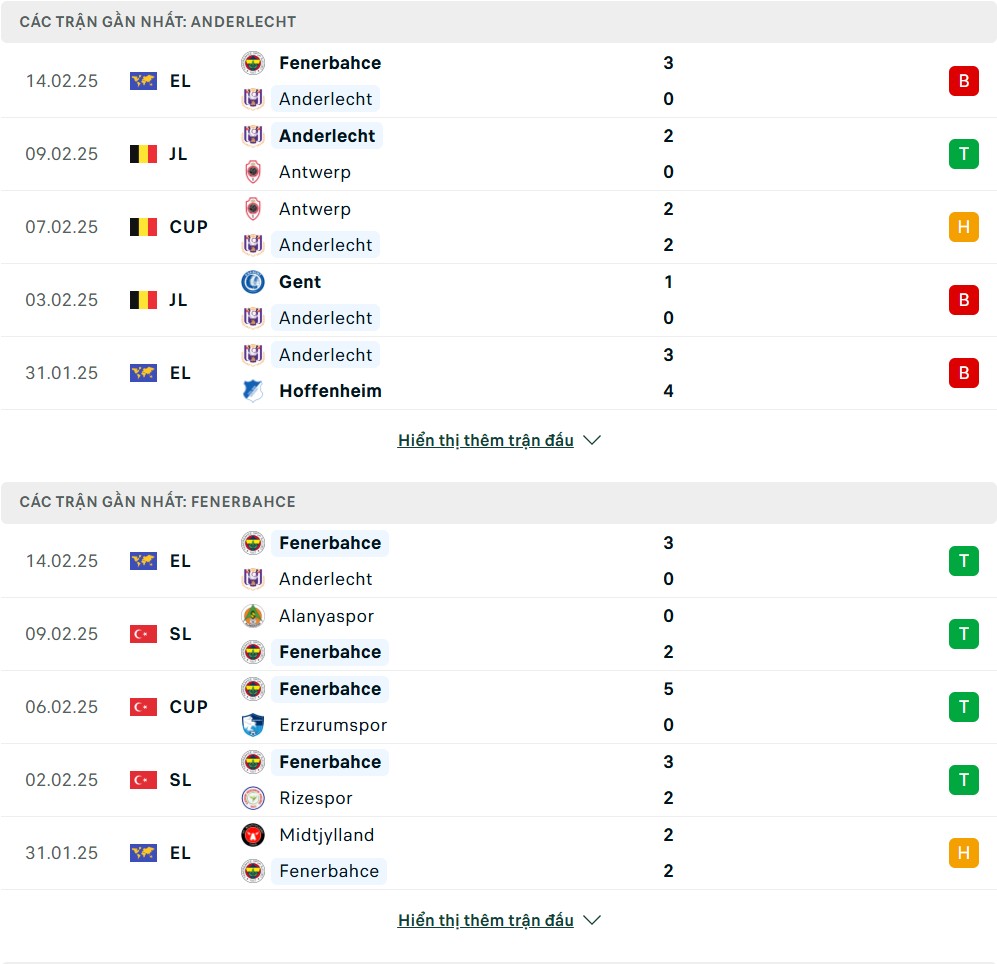Open the Hoffenheim team link

(x=330, y=391)
